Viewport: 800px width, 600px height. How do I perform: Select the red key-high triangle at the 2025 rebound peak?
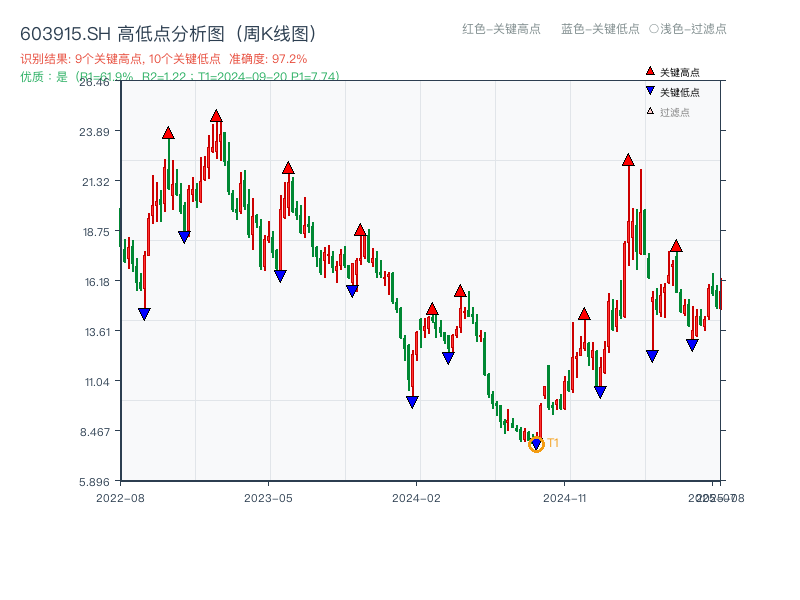(x=628, y=158)
